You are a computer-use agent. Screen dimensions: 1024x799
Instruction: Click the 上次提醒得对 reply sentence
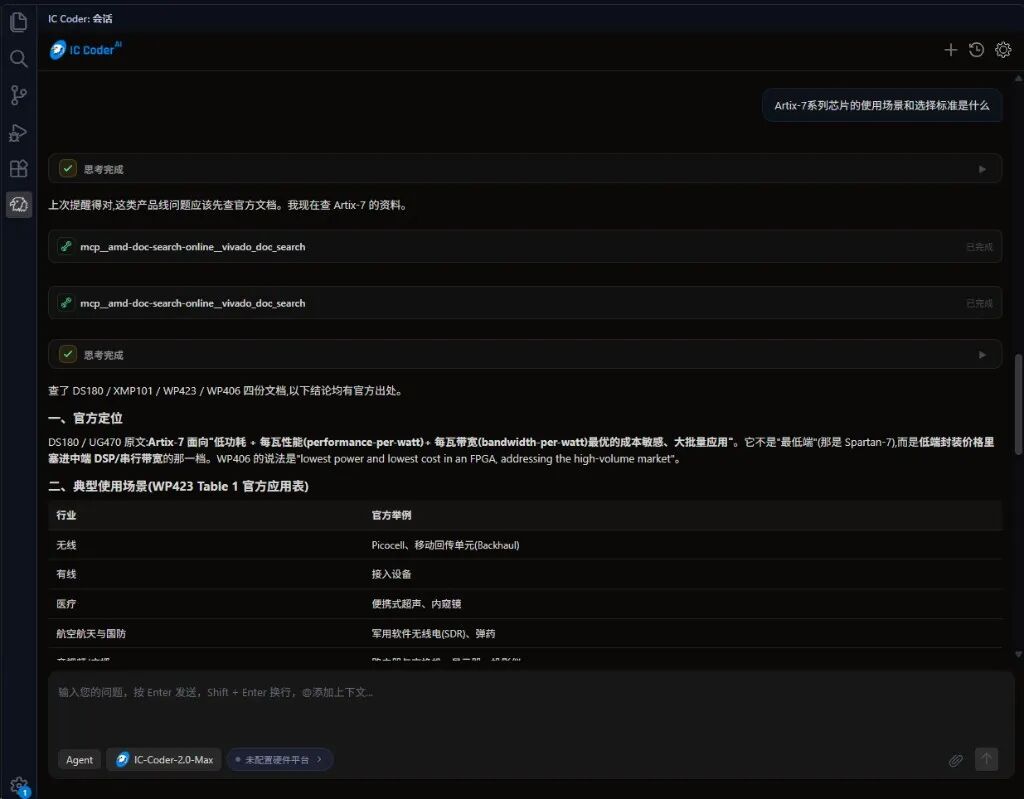[x=229, y=205]
